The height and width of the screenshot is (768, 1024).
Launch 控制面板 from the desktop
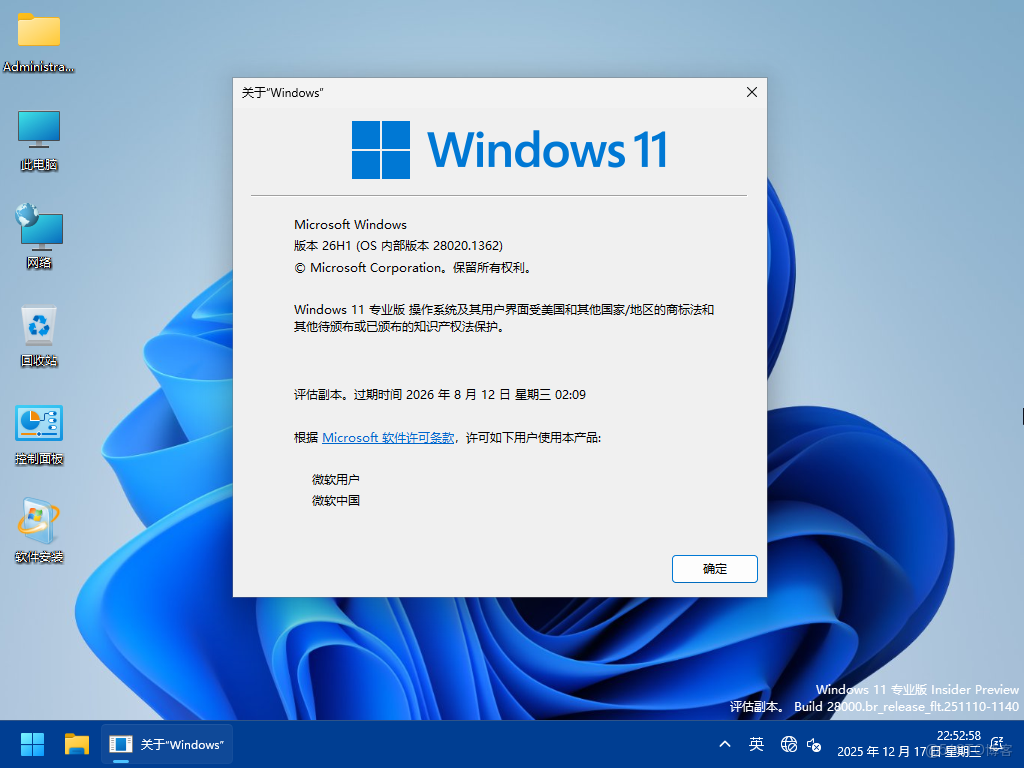pyautogui.click(x=38, y=420)
